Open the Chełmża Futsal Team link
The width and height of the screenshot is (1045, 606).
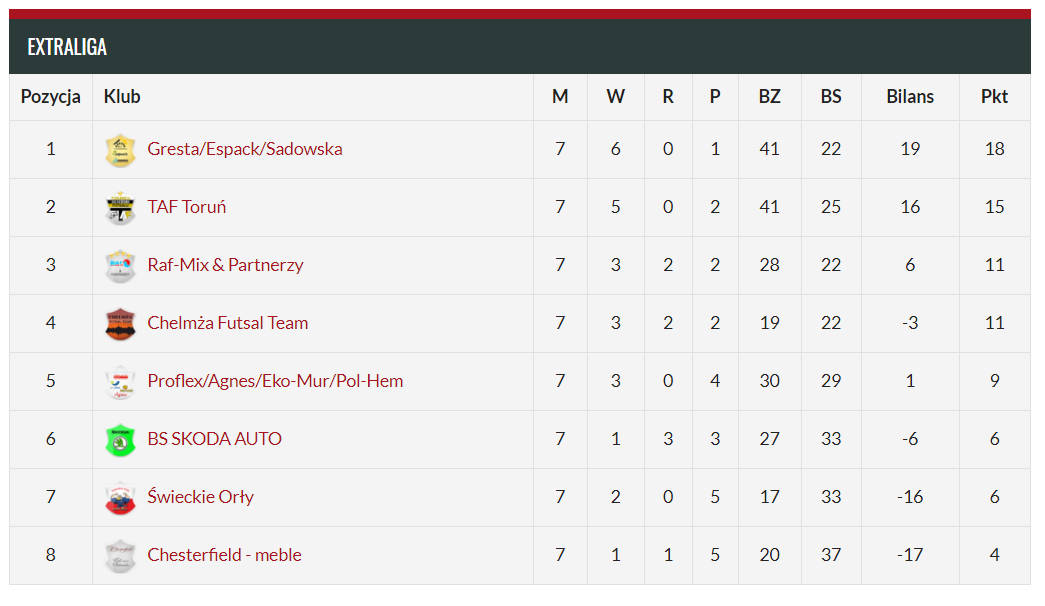[x=228, y=323]
